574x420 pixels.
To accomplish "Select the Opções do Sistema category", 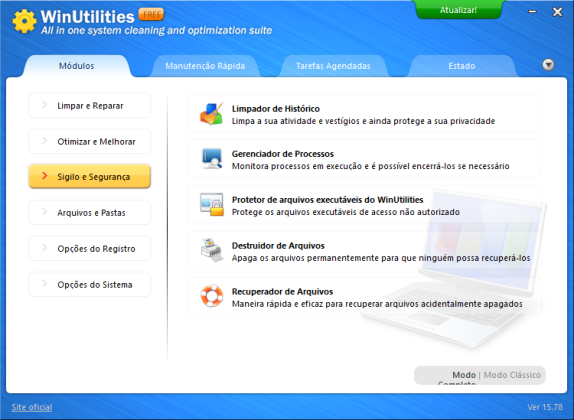I will click(x=90, y=284).
